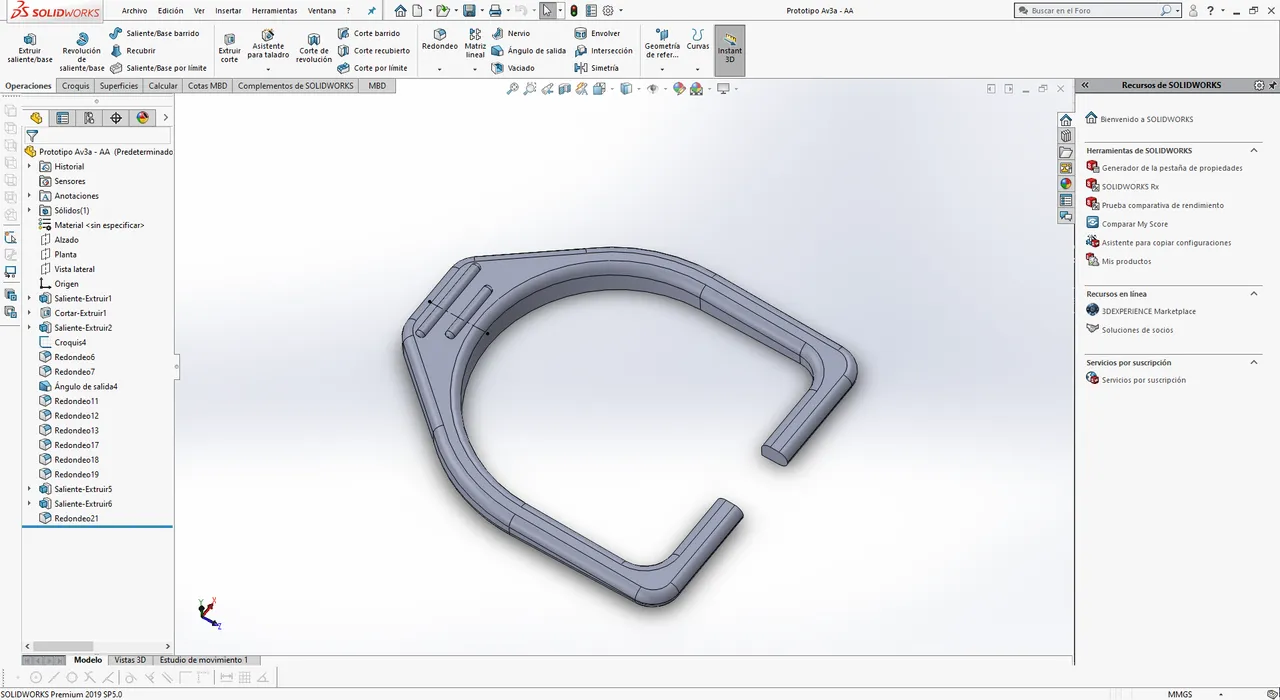Expand Saliente-Extruir6 feature
Screen dimensions: 1280x700
29,504
